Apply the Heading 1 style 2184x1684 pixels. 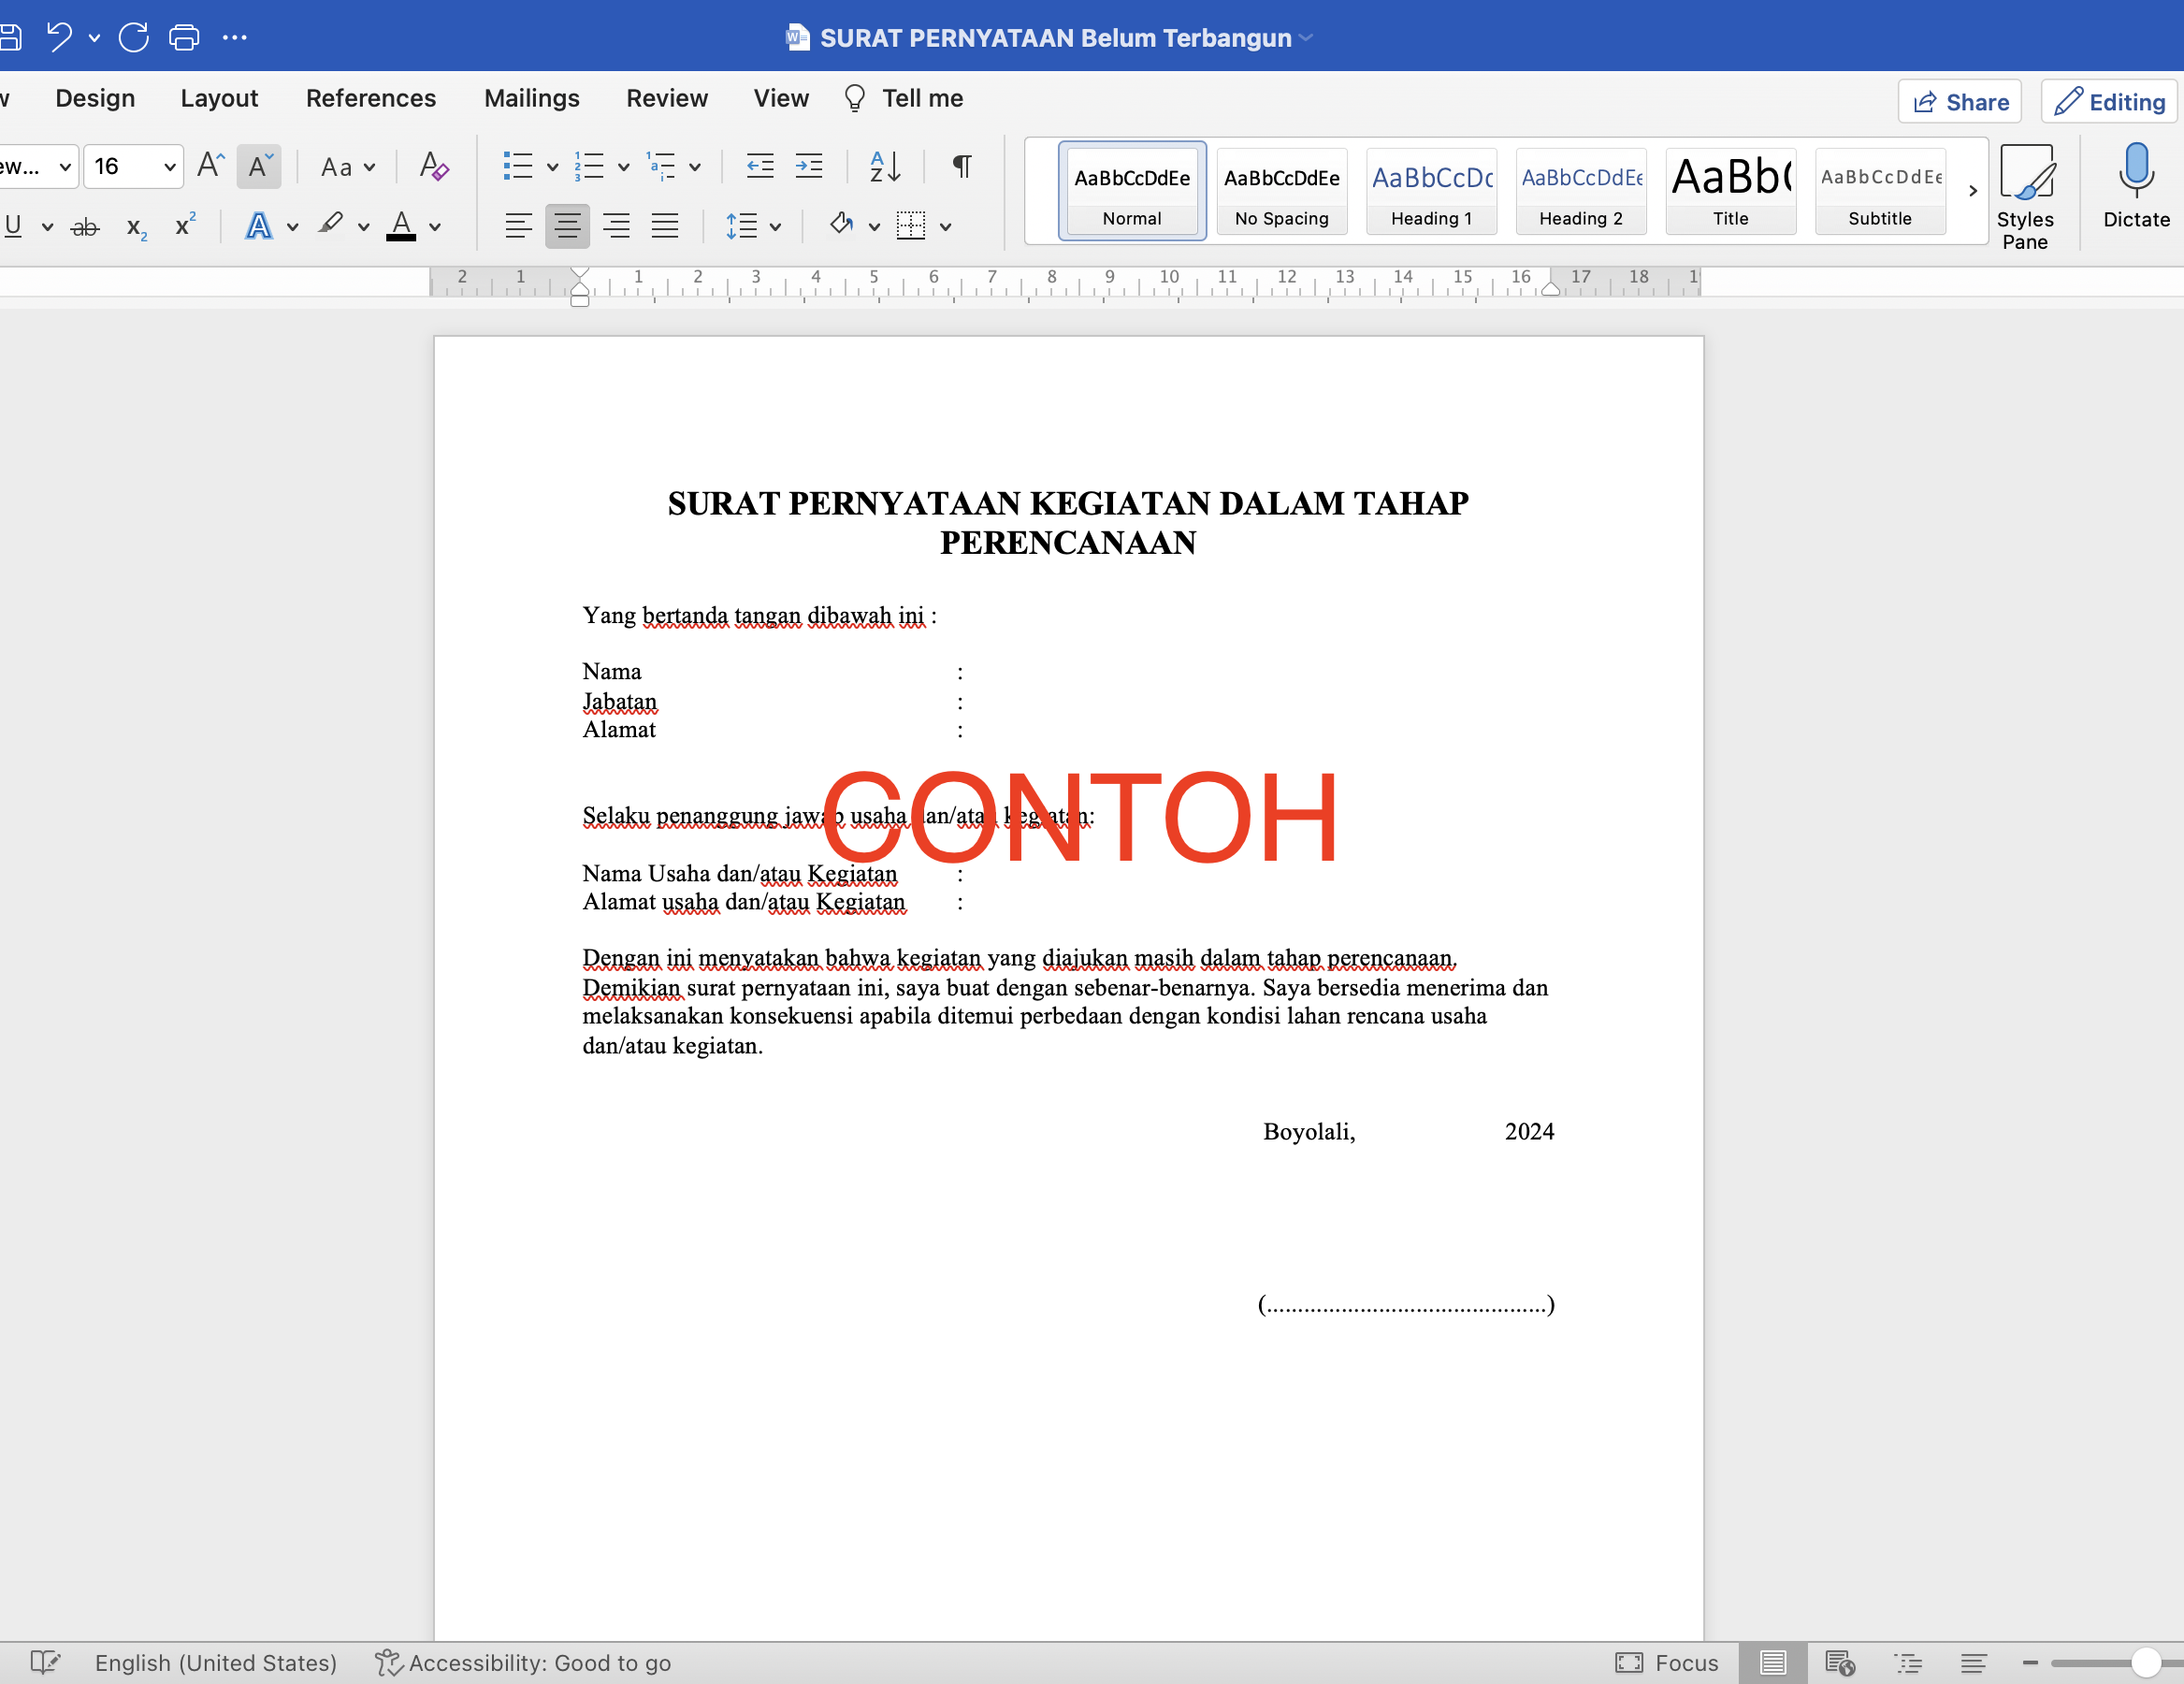click(x=1431, y=191)
